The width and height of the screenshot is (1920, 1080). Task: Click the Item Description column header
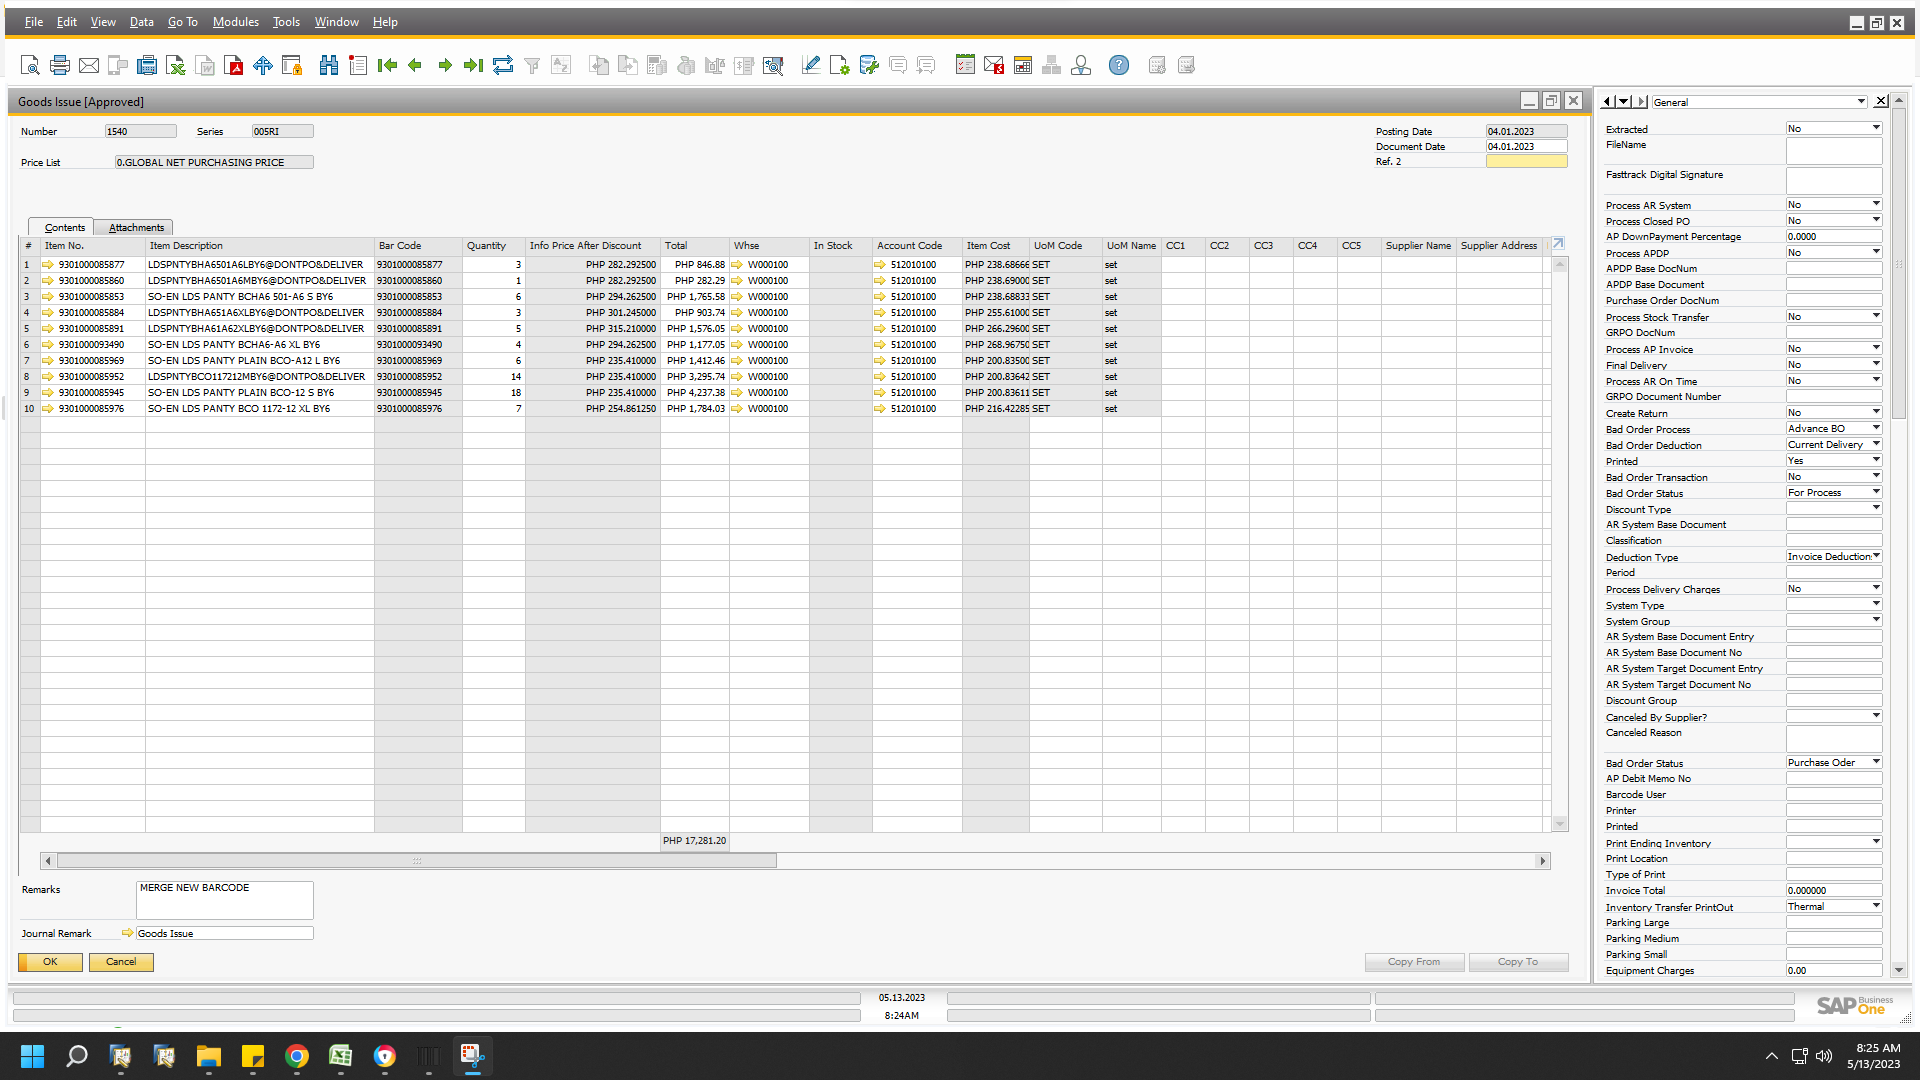click(x=260, y=246)
